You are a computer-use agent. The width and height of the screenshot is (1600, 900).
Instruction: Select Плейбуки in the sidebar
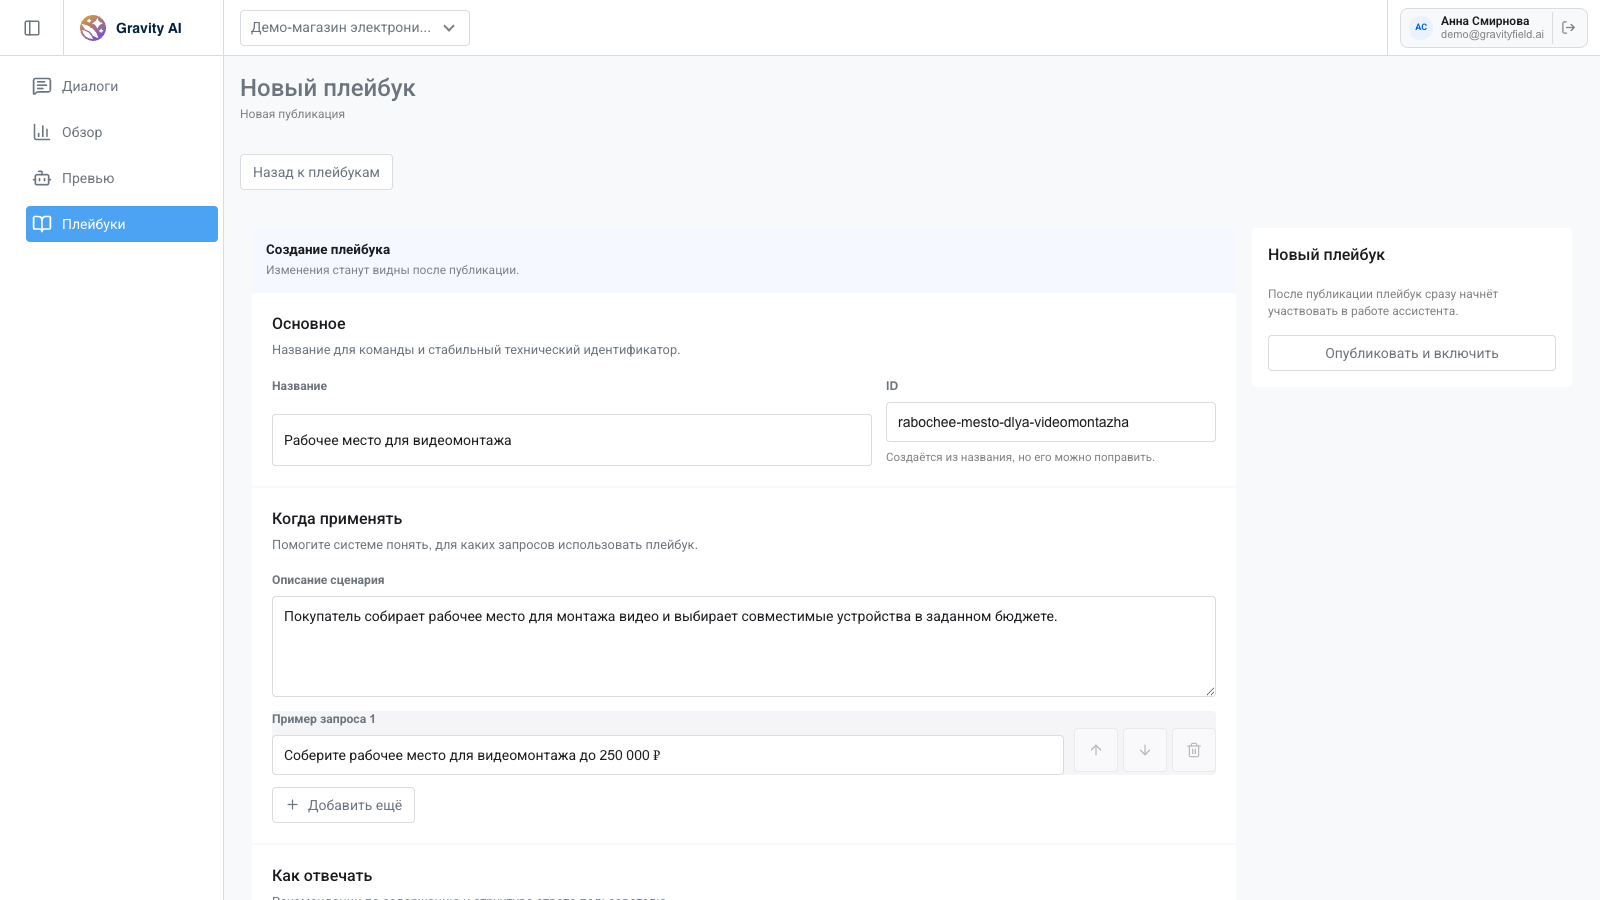coord(122,224)
